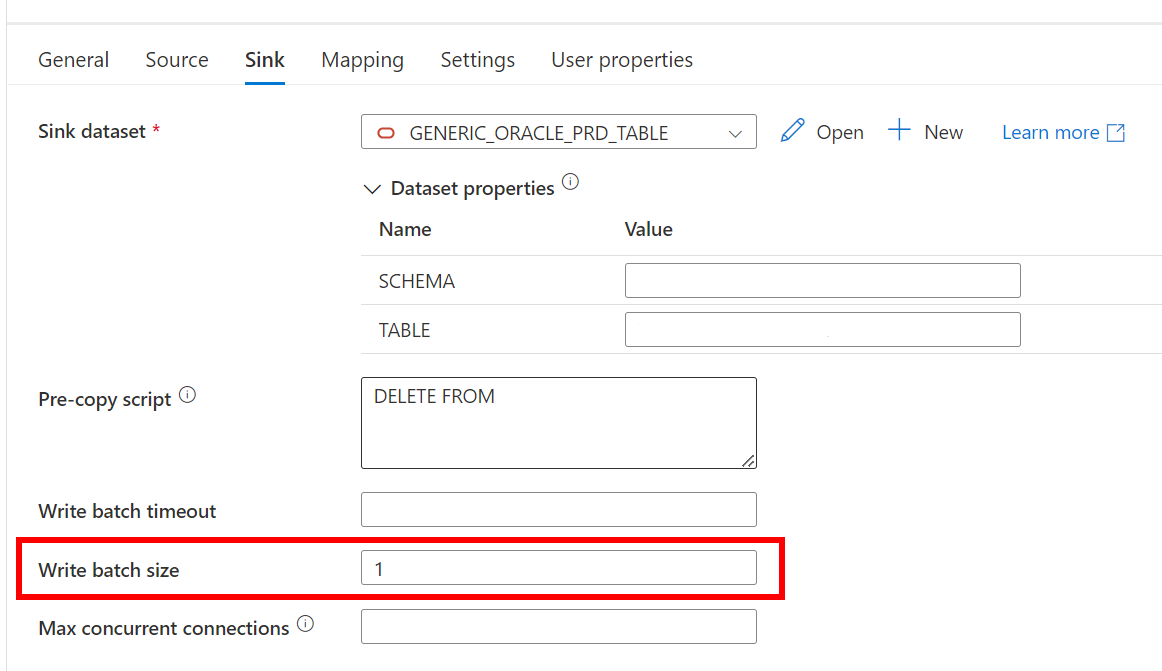Show info tooltip for Dataset properties
Viewport: 1162px width, 671px height.
pyautogui.click(x=570, y=182)
